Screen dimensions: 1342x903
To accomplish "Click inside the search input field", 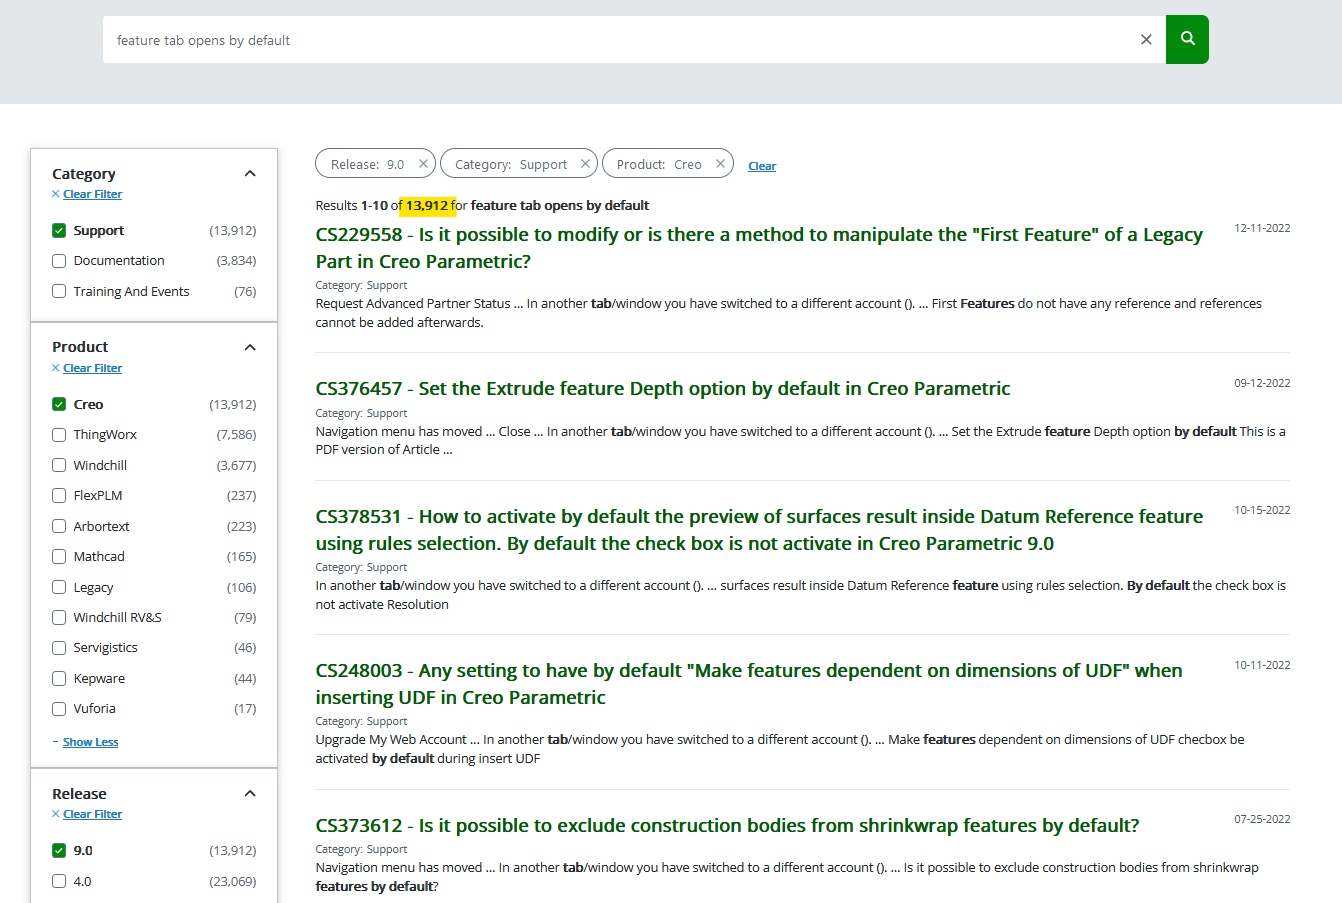I will pos(500,39).
